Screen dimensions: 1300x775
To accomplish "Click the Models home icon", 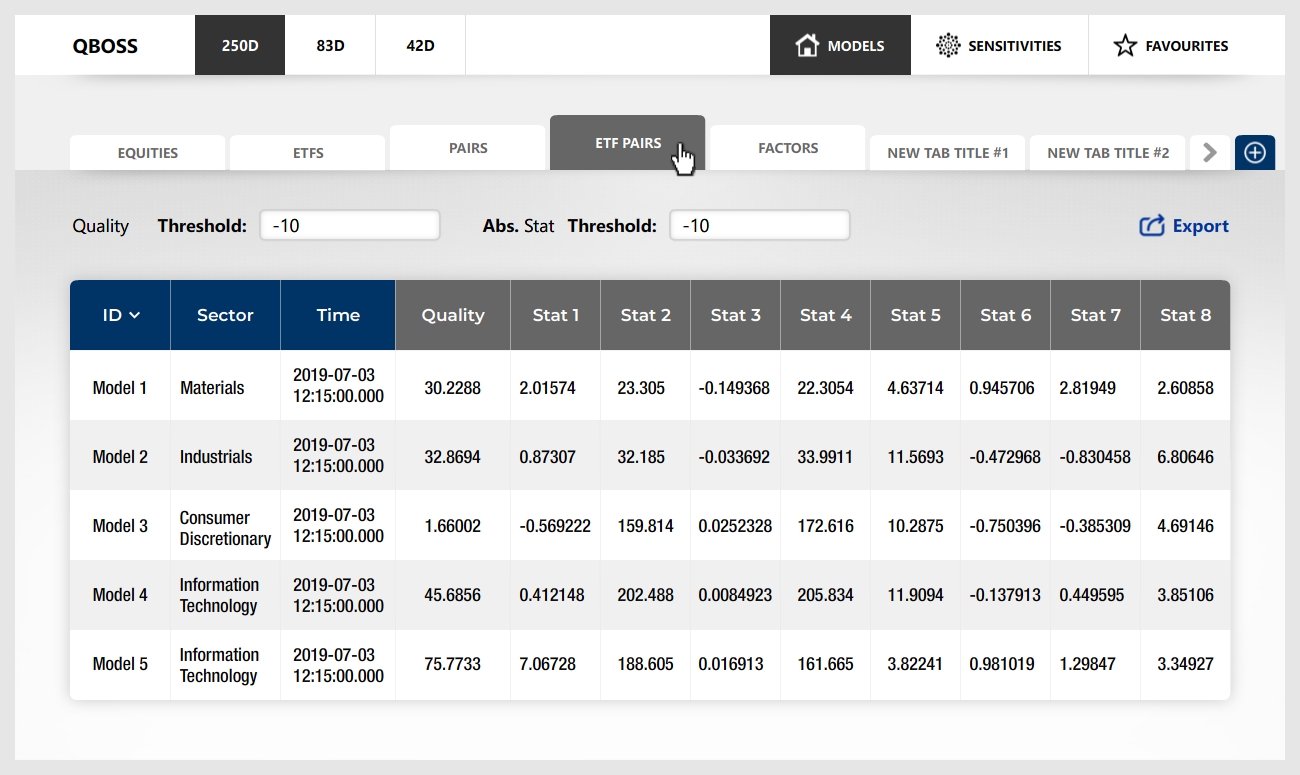I will click(x=807, y=45).
